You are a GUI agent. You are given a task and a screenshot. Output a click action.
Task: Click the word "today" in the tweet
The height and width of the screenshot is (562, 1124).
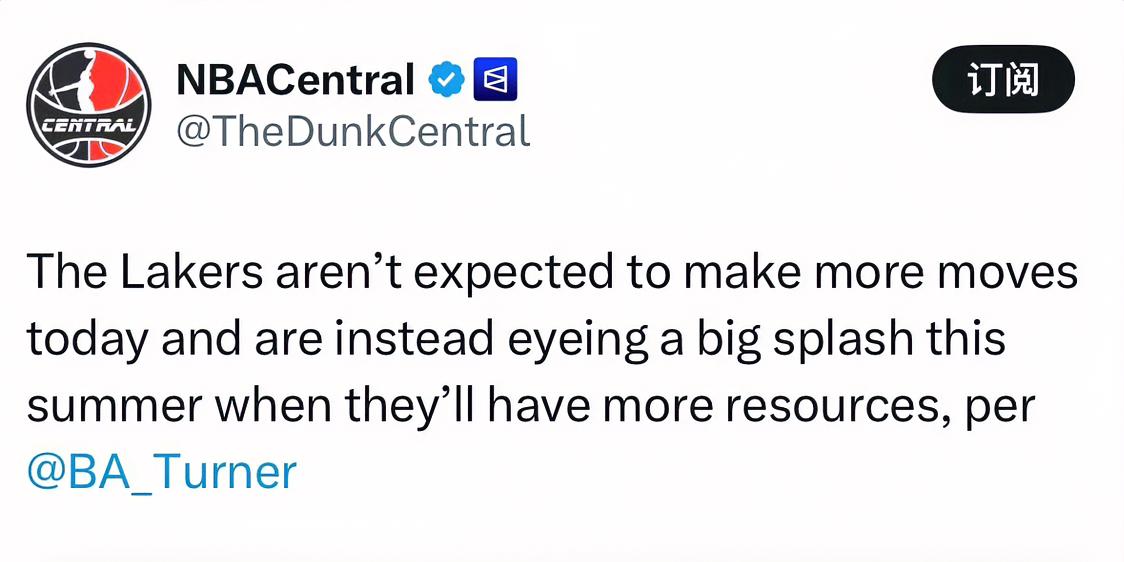click(87, 339)
